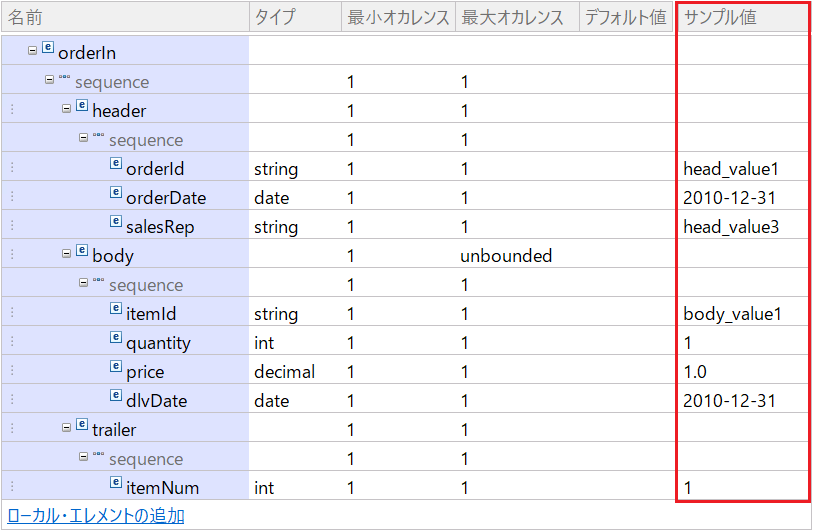This screenshot has height=531, width=813.
Task: Select the itemNum tree row name
Action: (x=162, y=488)
